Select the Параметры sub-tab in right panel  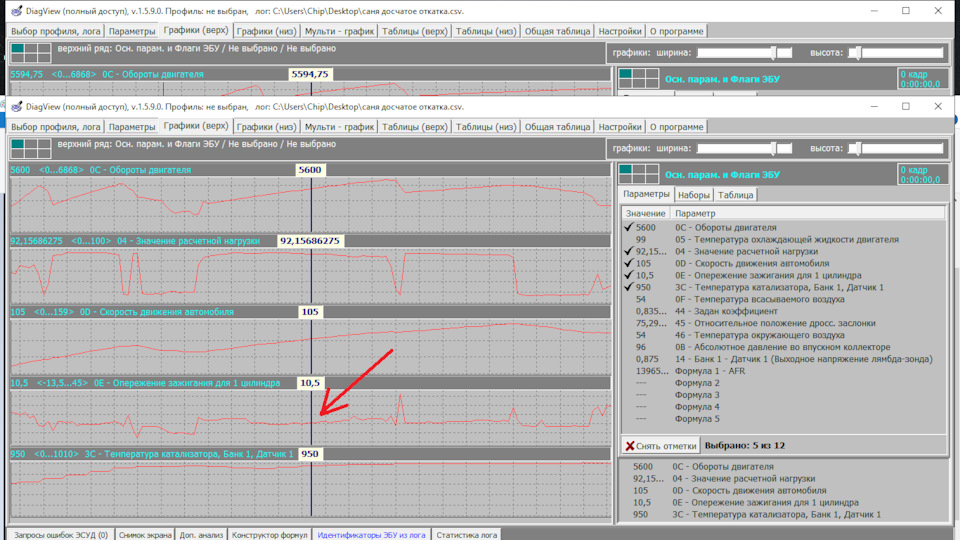point(646,194)
